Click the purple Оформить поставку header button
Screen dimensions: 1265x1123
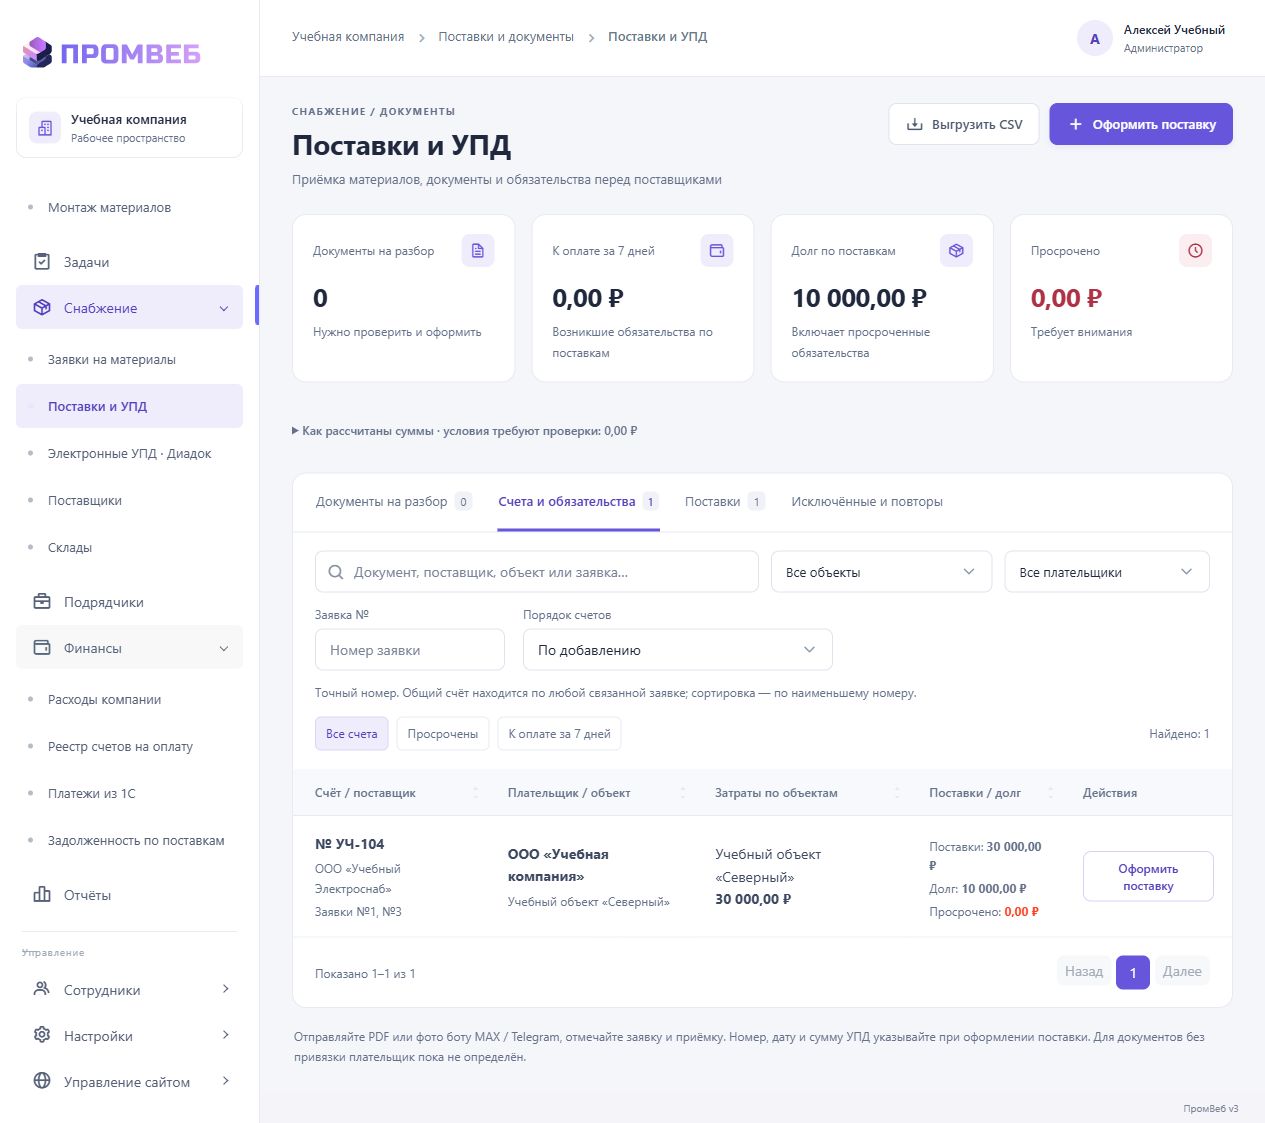(1141, 125)
